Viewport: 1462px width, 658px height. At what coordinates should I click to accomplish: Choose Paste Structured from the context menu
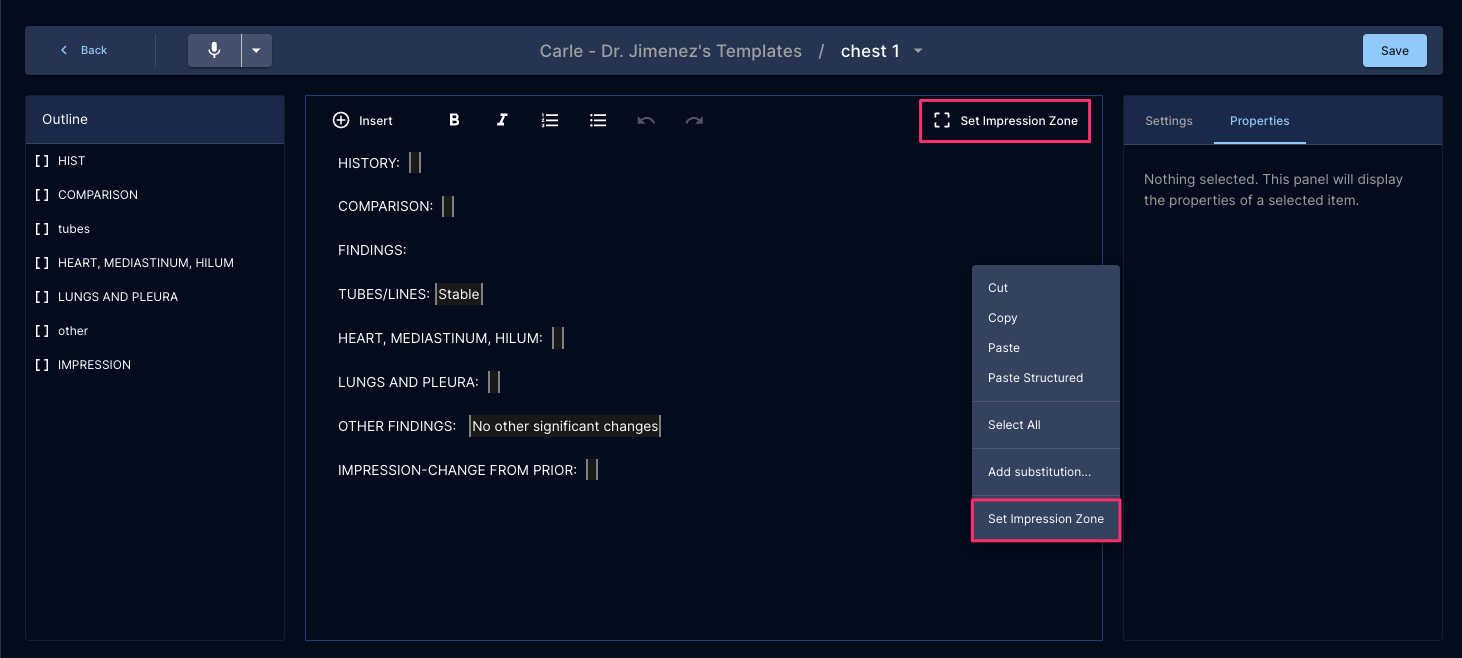pyautogui.click(x=1045, y=378)
